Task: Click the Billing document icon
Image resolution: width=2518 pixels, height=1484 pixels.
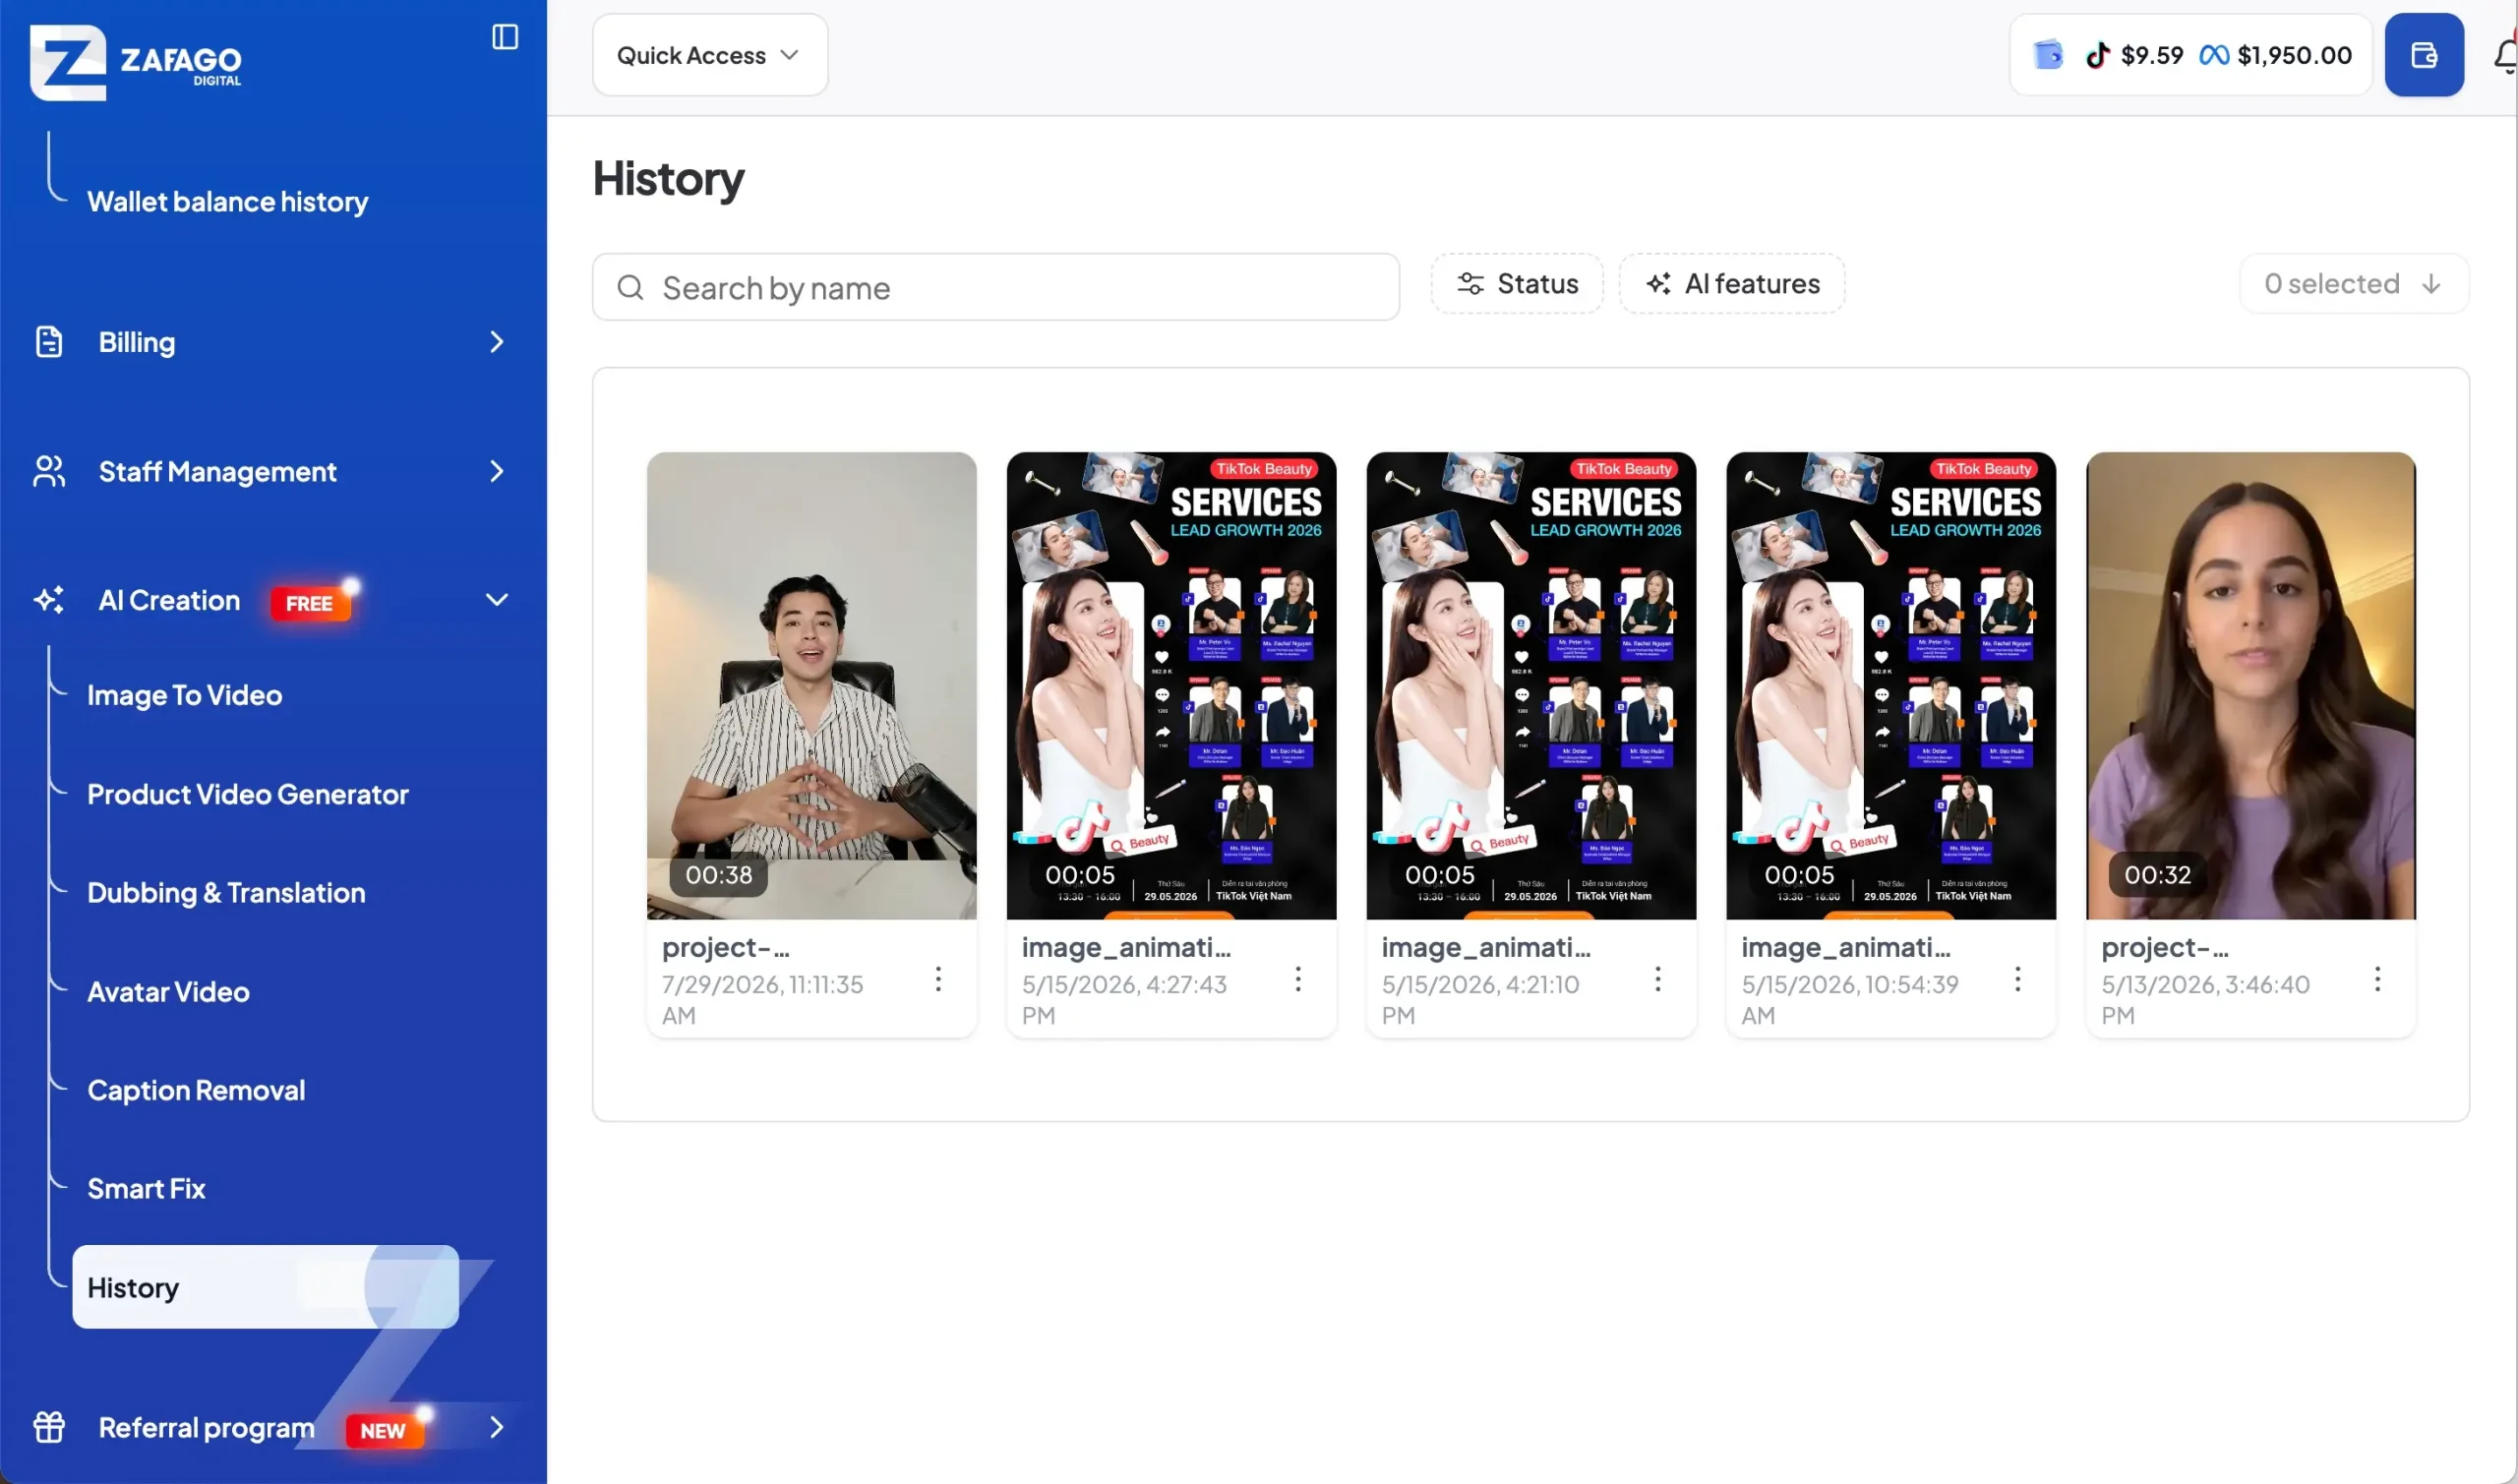Action: tap(49, 342)
